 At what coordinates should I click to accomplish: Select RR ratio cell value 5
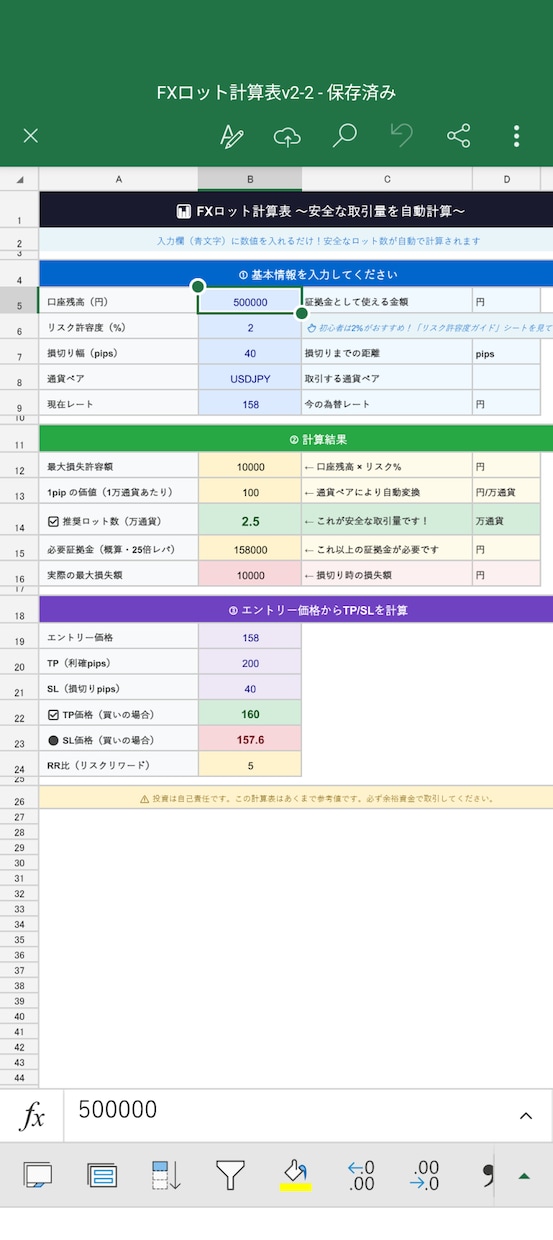250,766
